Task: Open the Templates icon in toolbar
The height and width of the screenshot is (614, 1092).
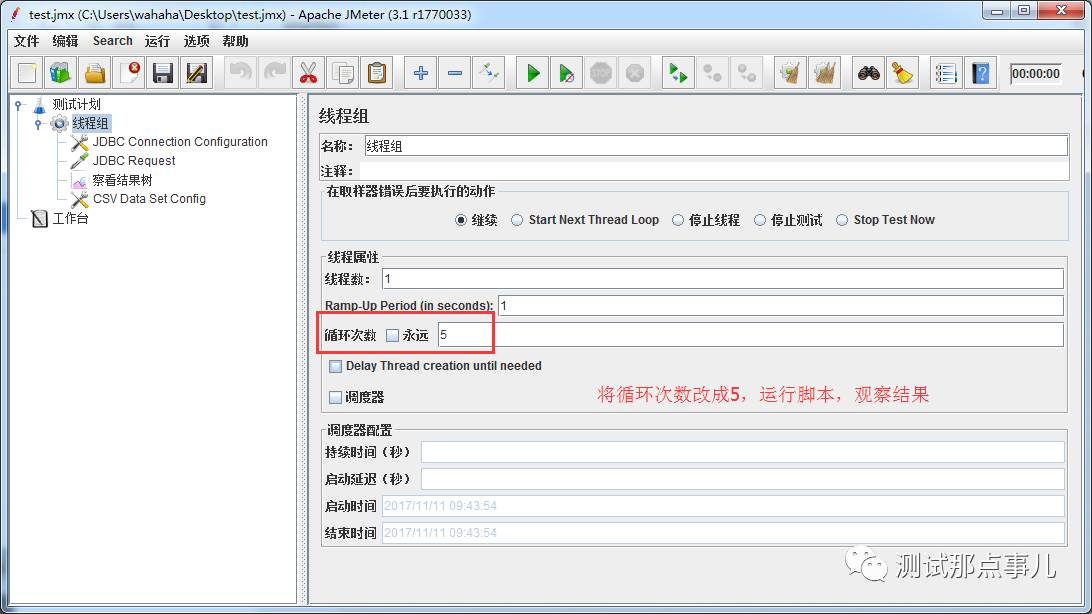Action: click(61, 73)
